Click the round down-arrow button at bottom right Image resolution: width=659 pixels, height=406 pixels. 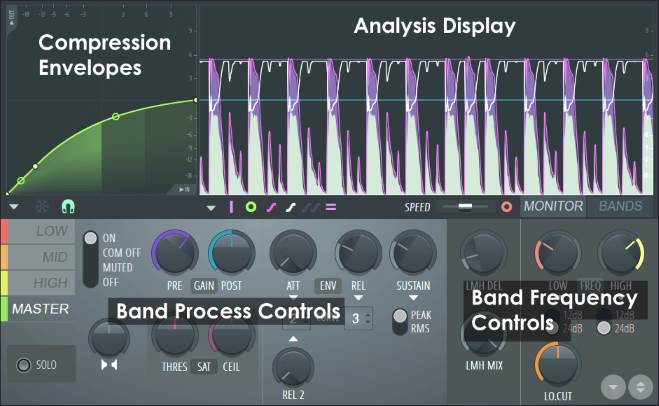coord(613,386)
